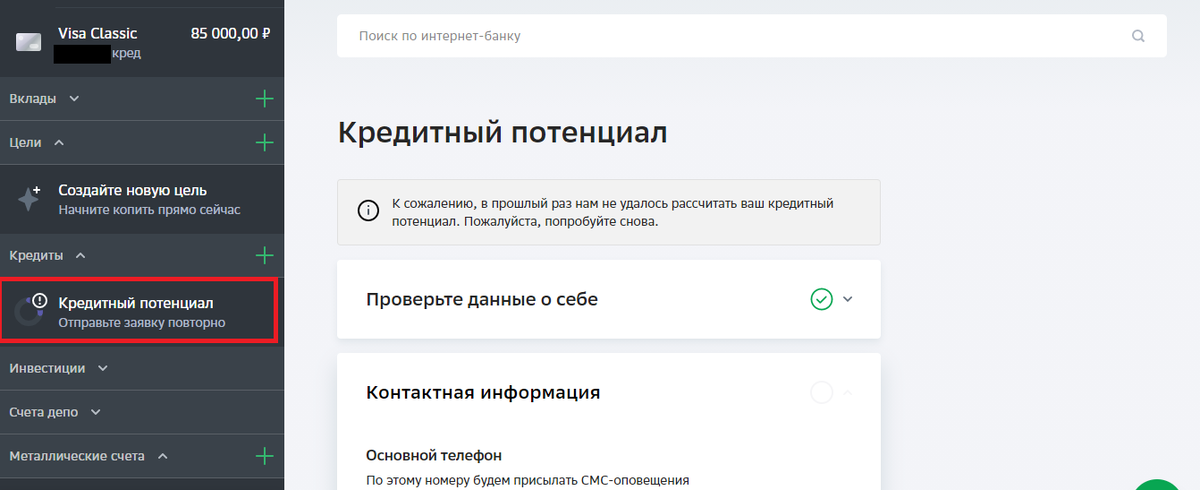Collapse Металлические счета section chevron
The height and width of the screenshot is (490, 1200).
(x=162, y=456)
